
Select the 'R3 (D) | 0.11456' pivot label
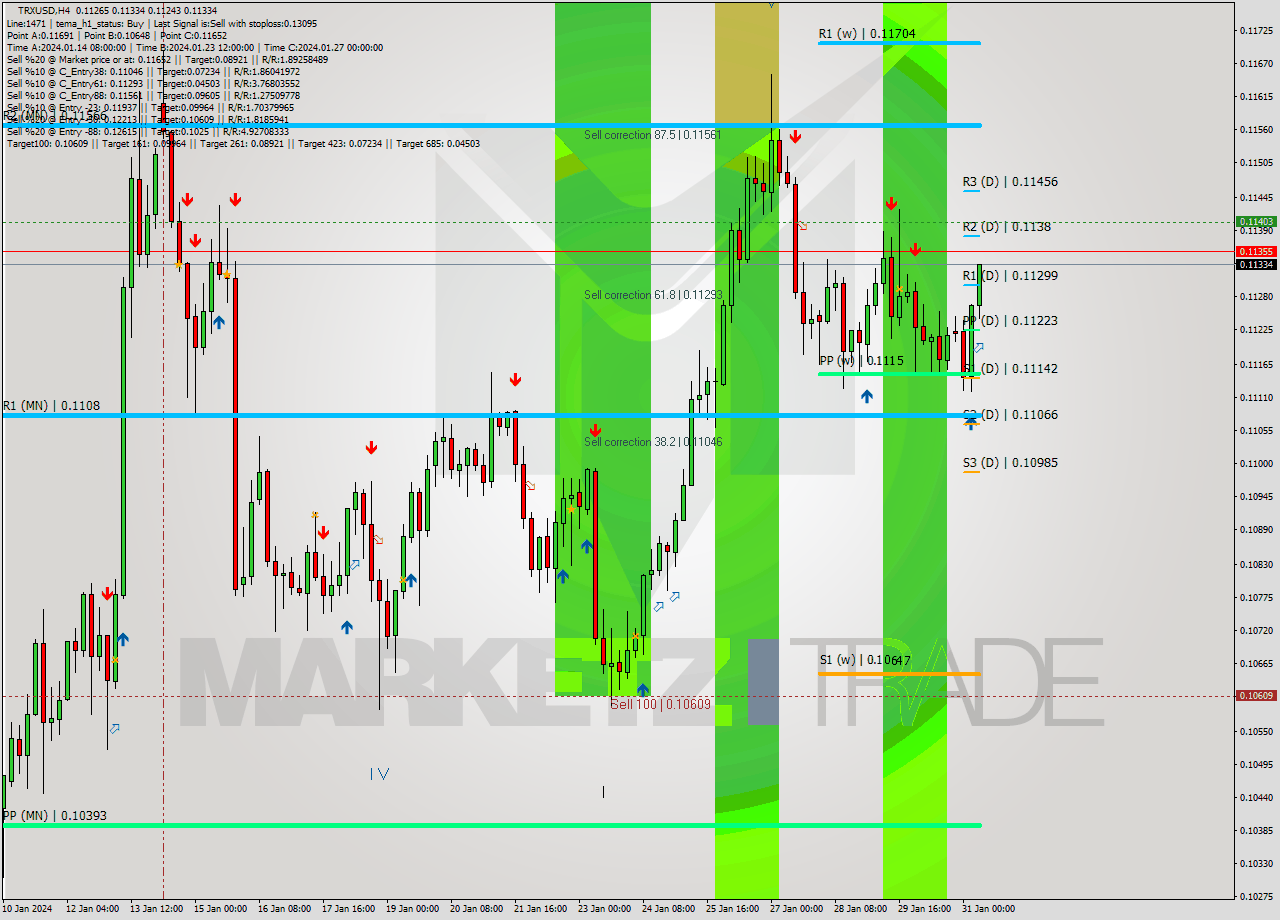pyautogui.click(x=1010, y=182)
